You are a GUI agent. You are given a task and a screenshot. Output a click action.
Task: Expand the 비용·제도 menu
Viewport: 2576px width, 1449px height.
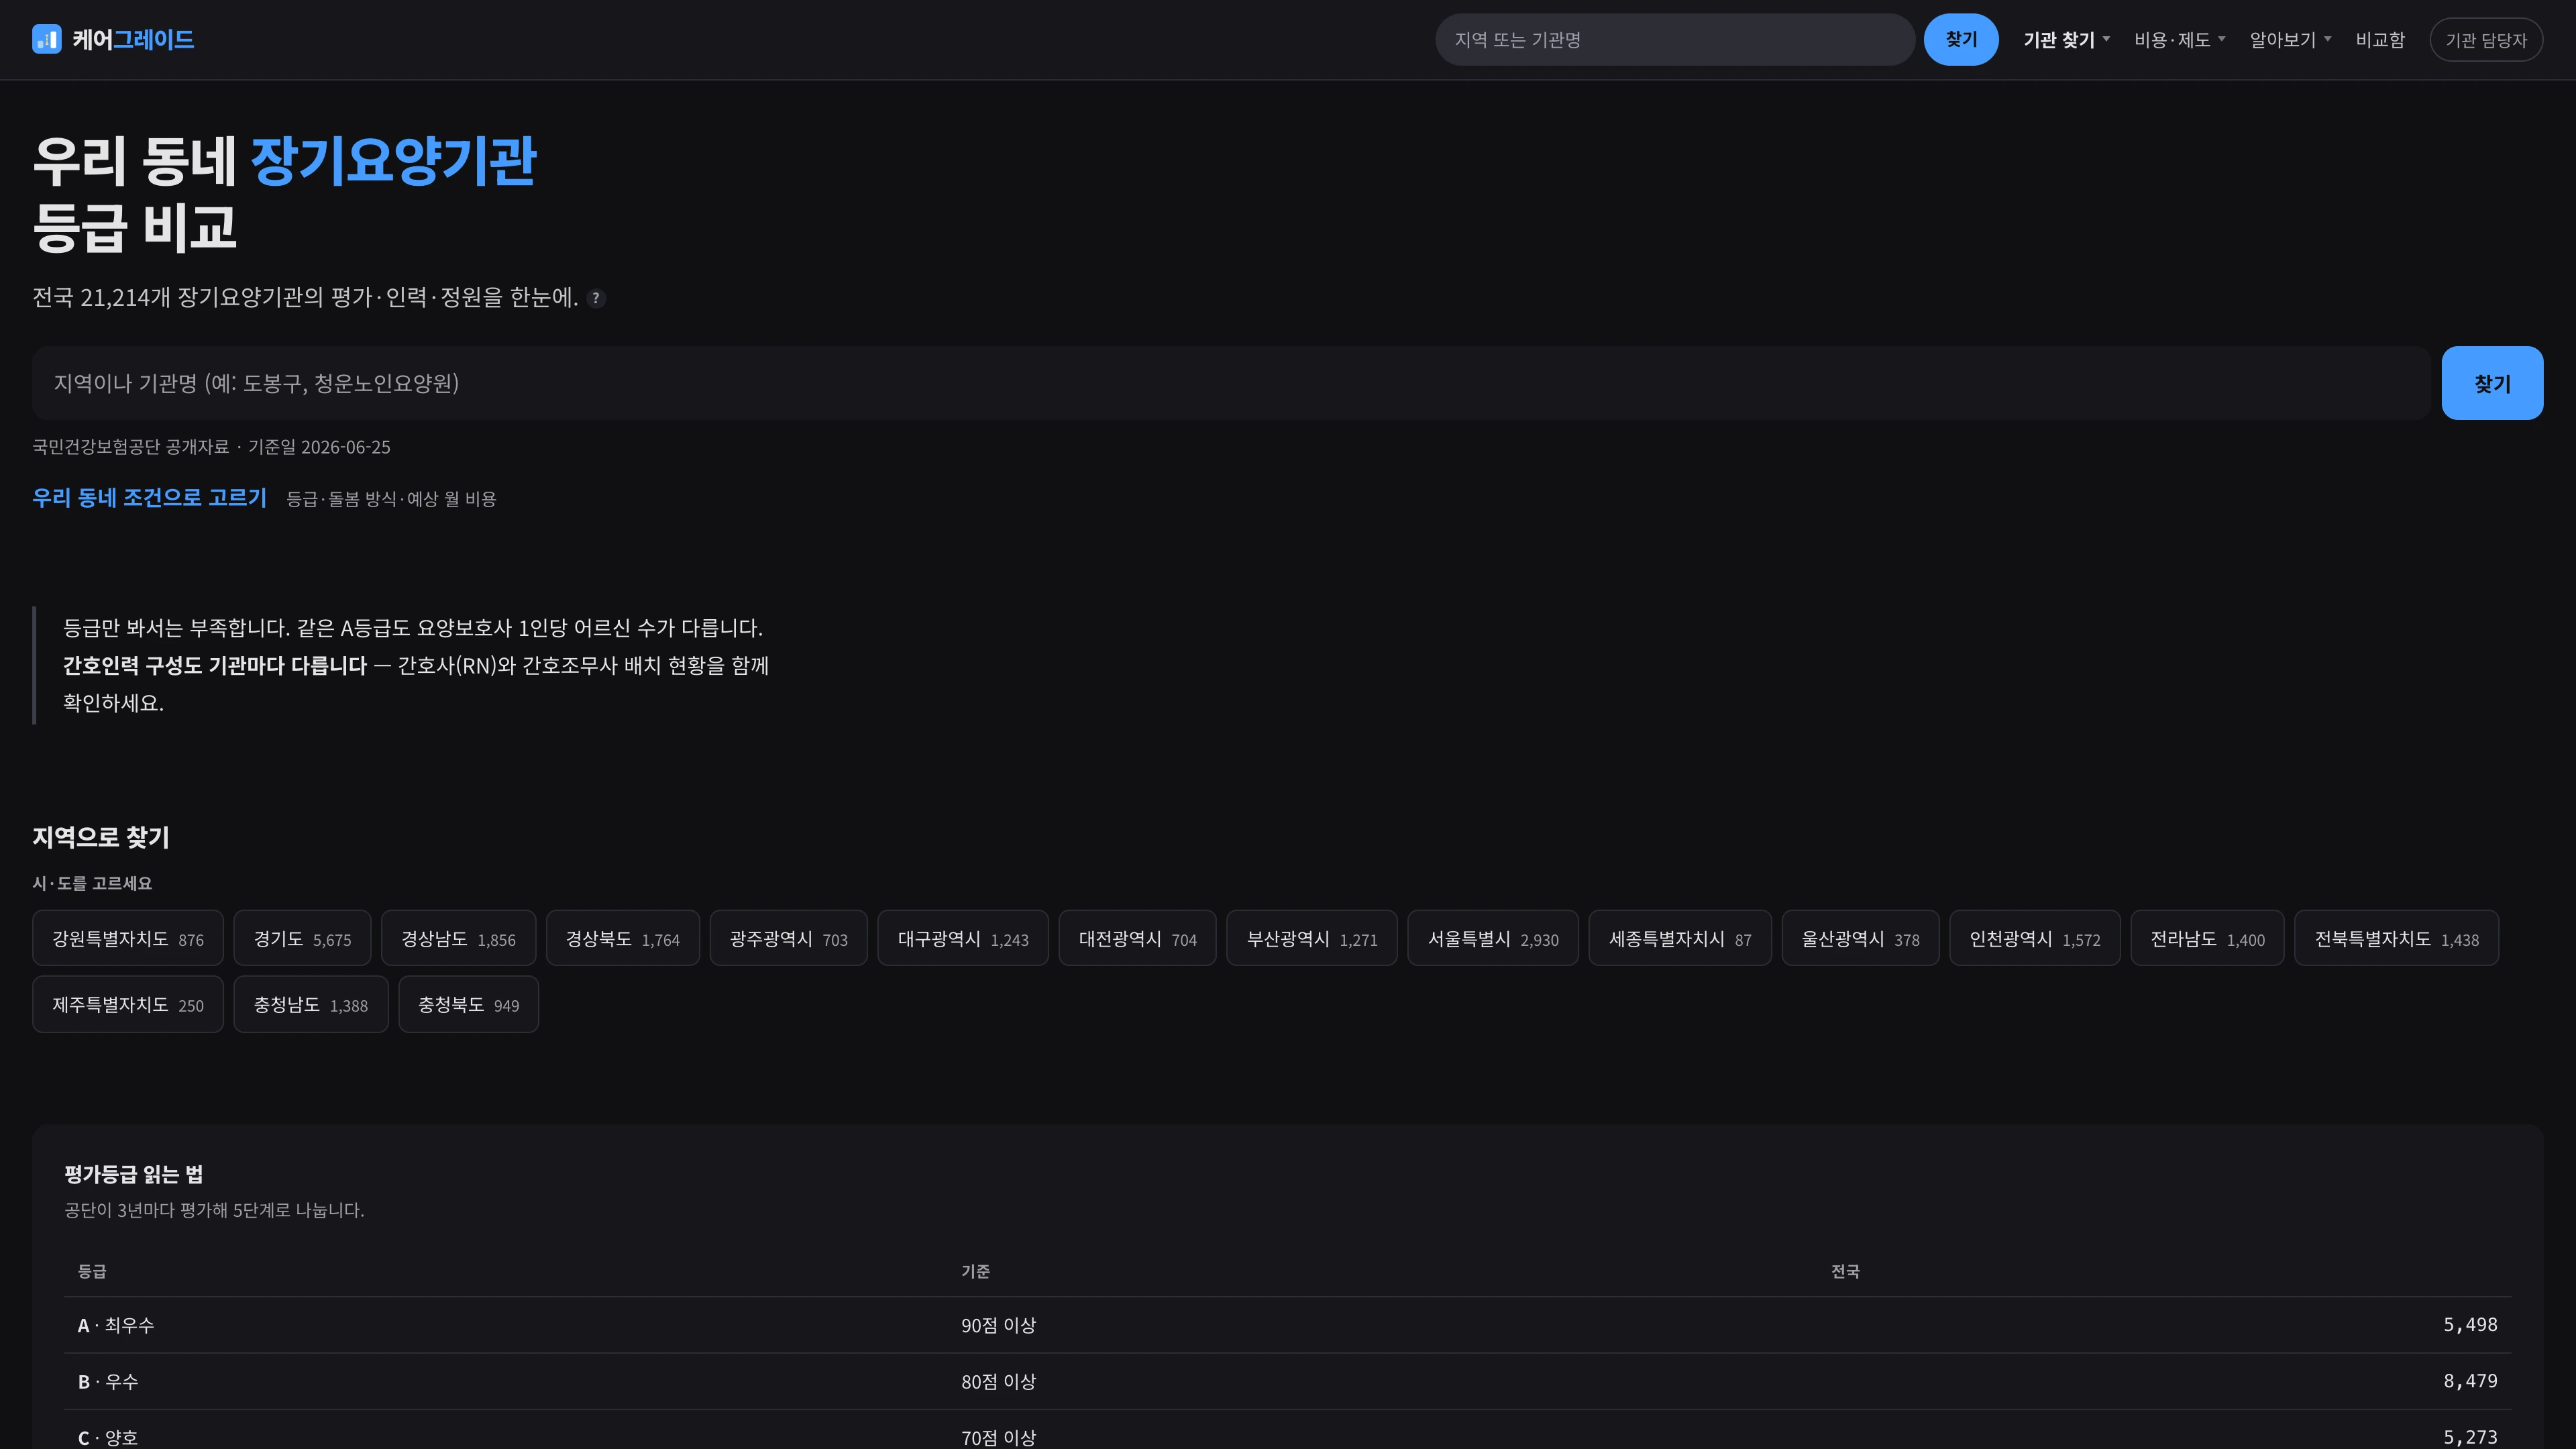point(2179,40)
